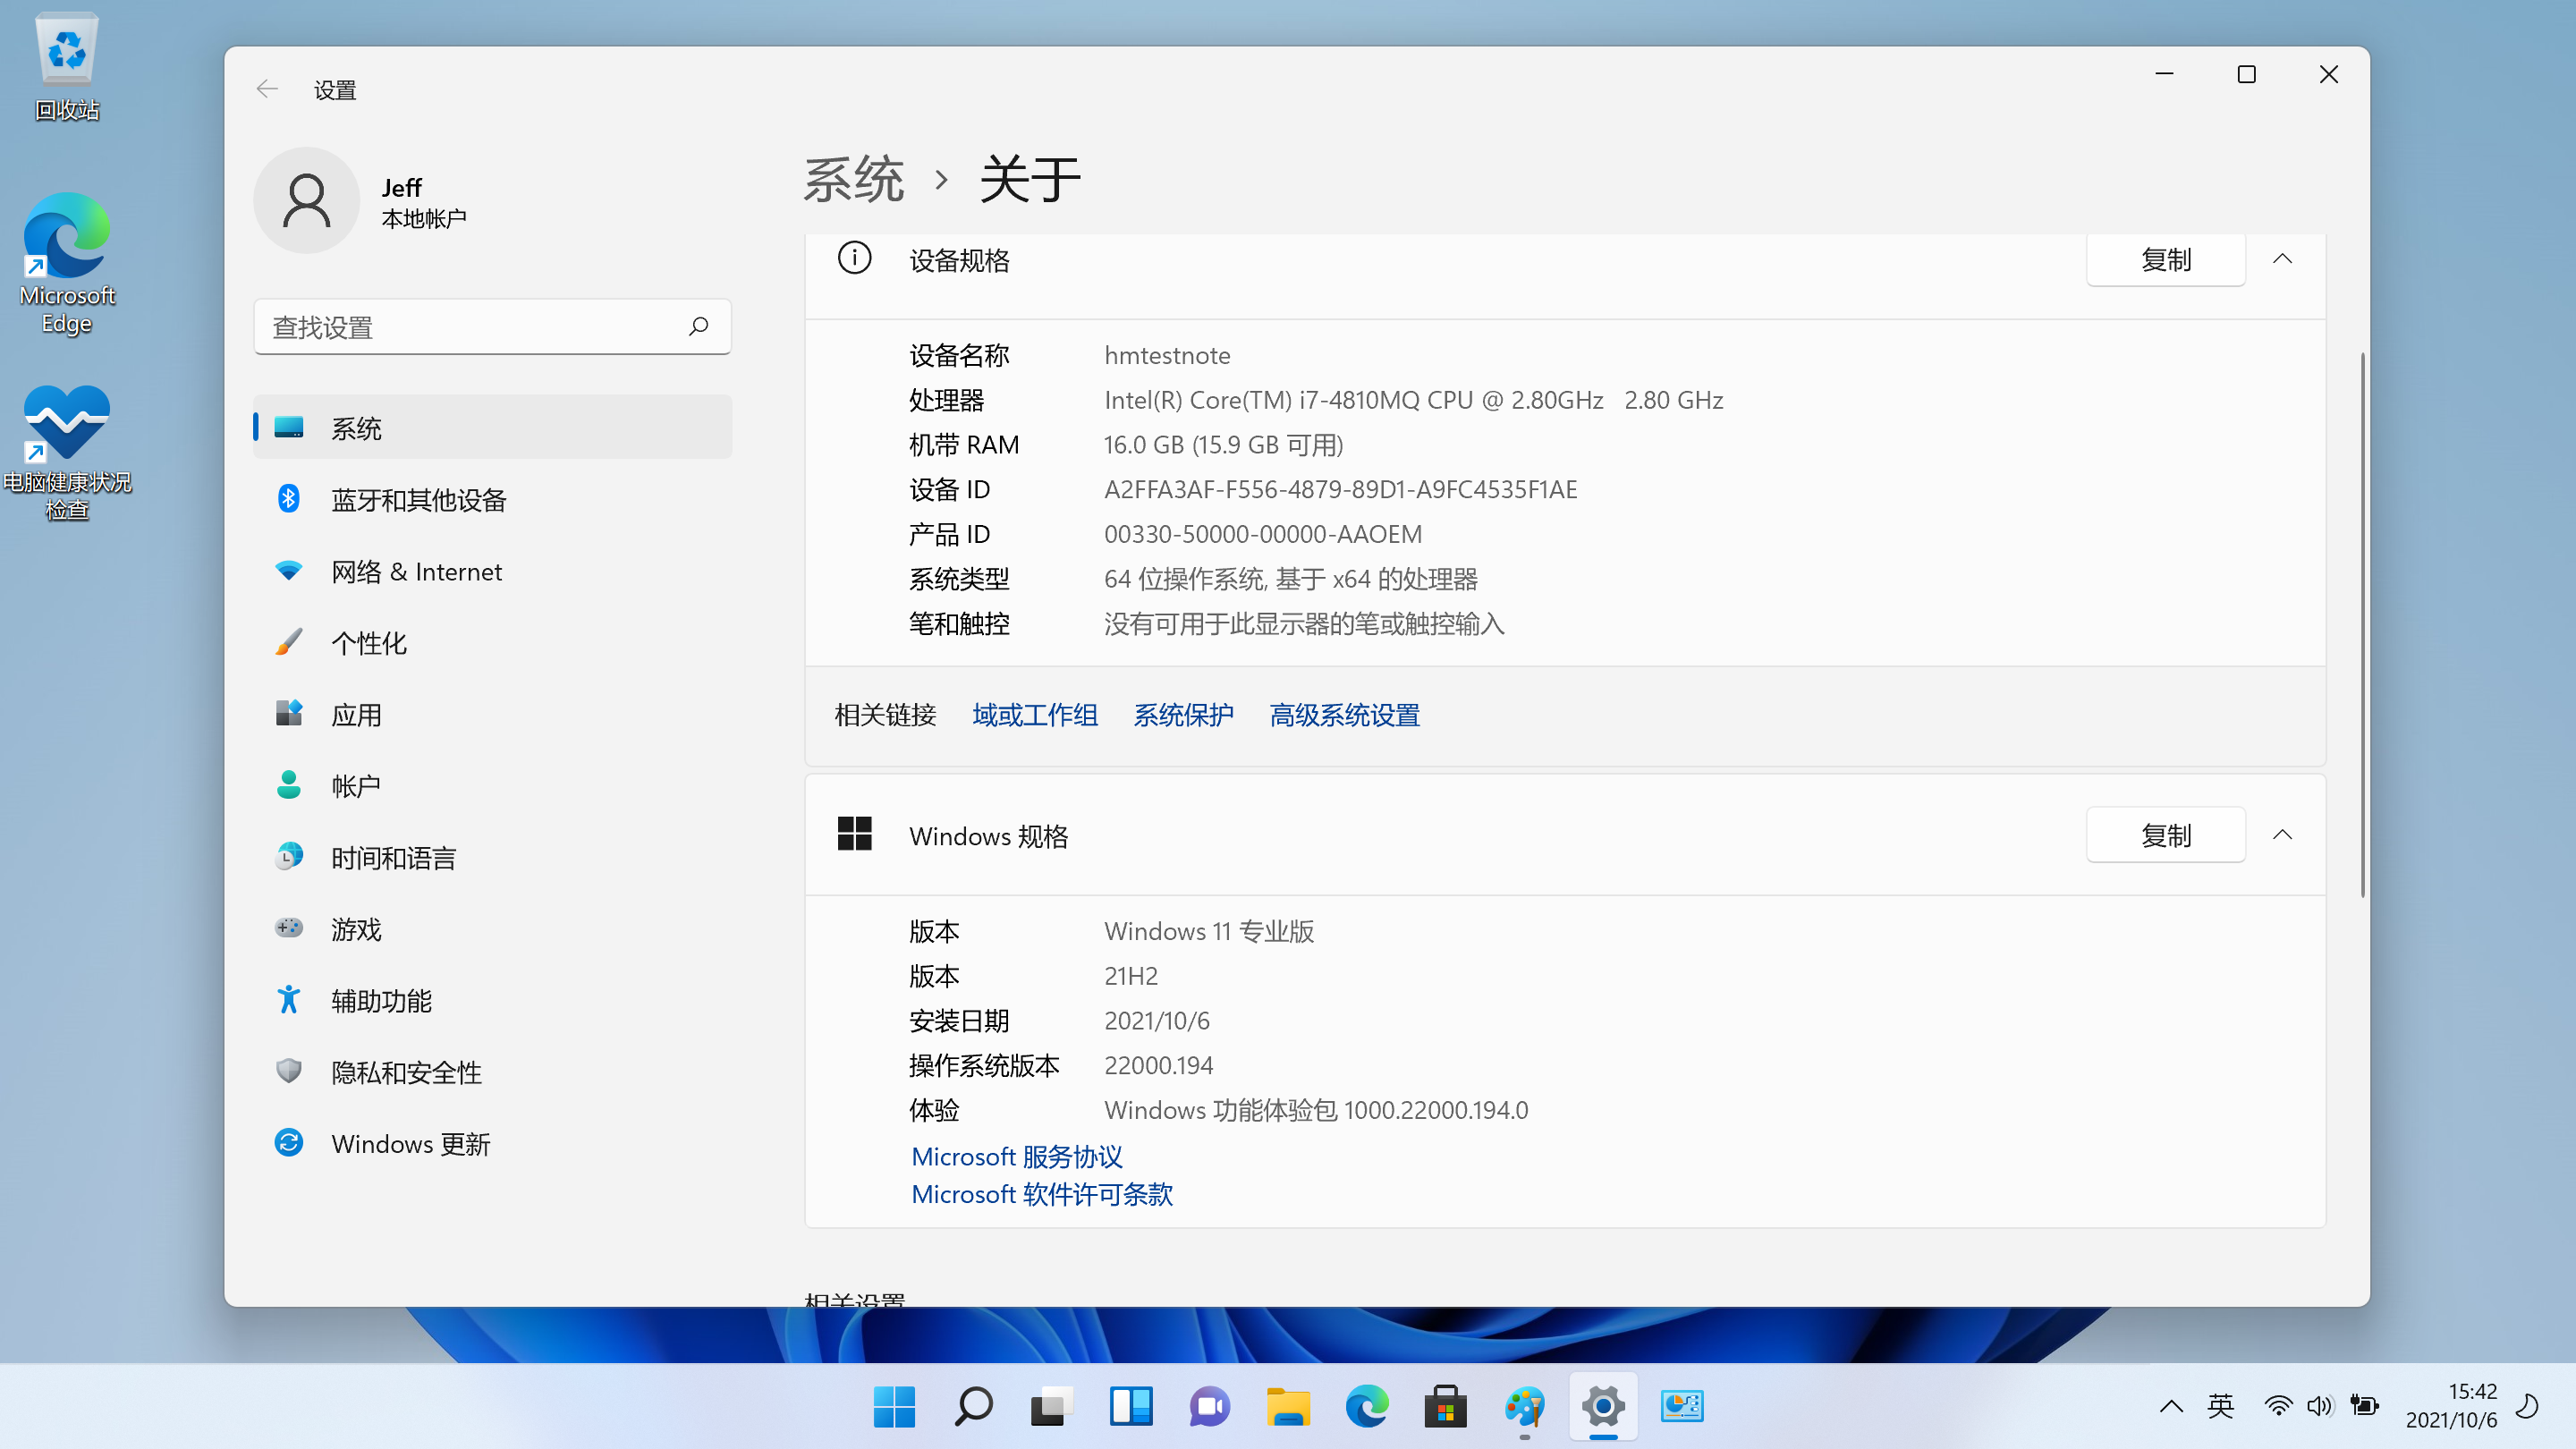The height and width of the screenshot is (1449, 2576).
Task: Collapse the Windows 规格 section
Action: 2283,835
